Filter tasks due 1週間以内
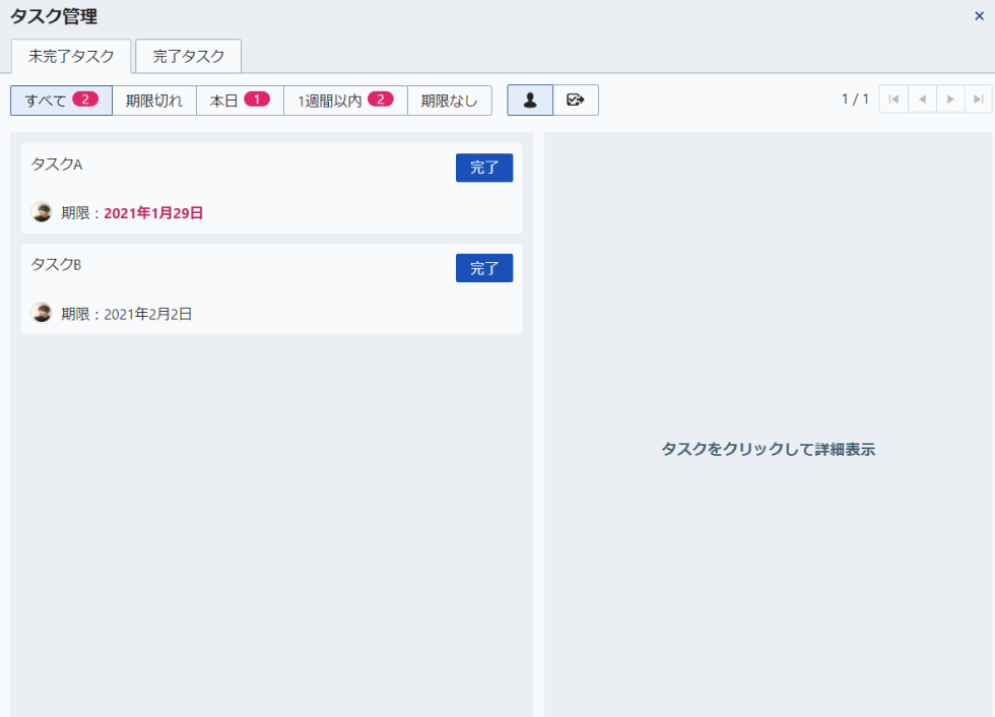The image size is (995, 717). 345,100
